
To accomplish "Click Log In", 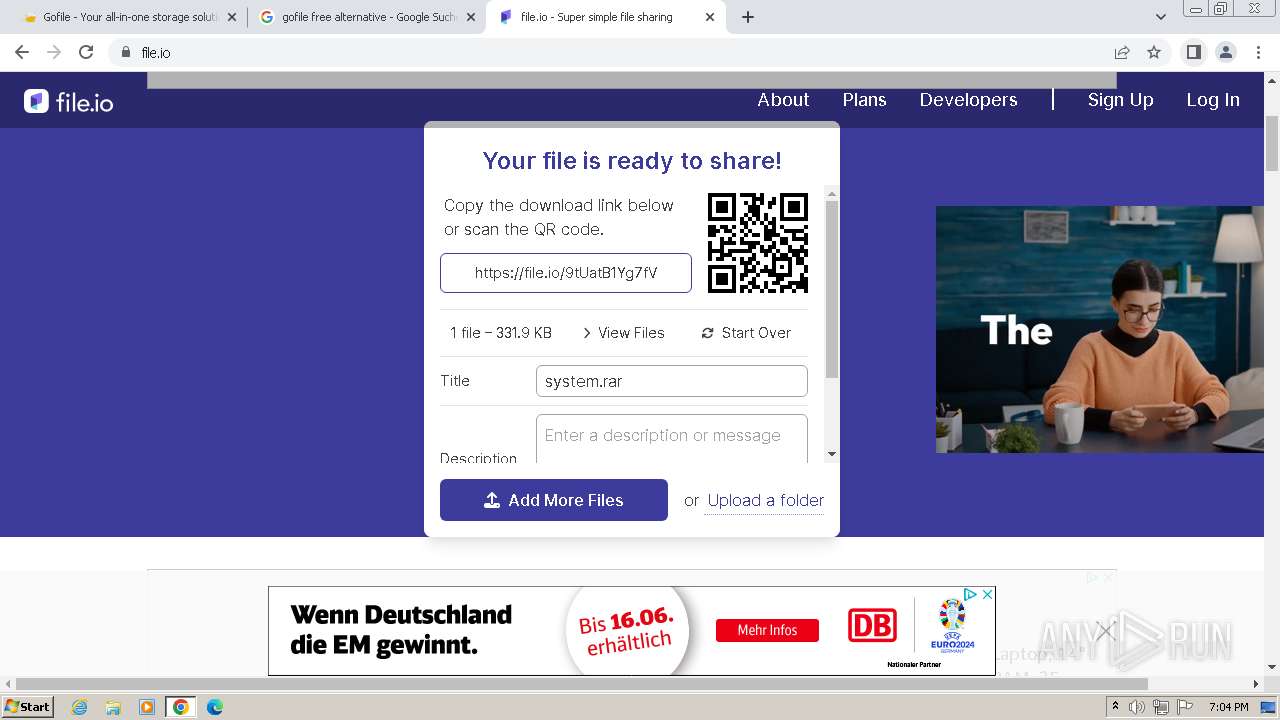I will tap(1213, 100).
